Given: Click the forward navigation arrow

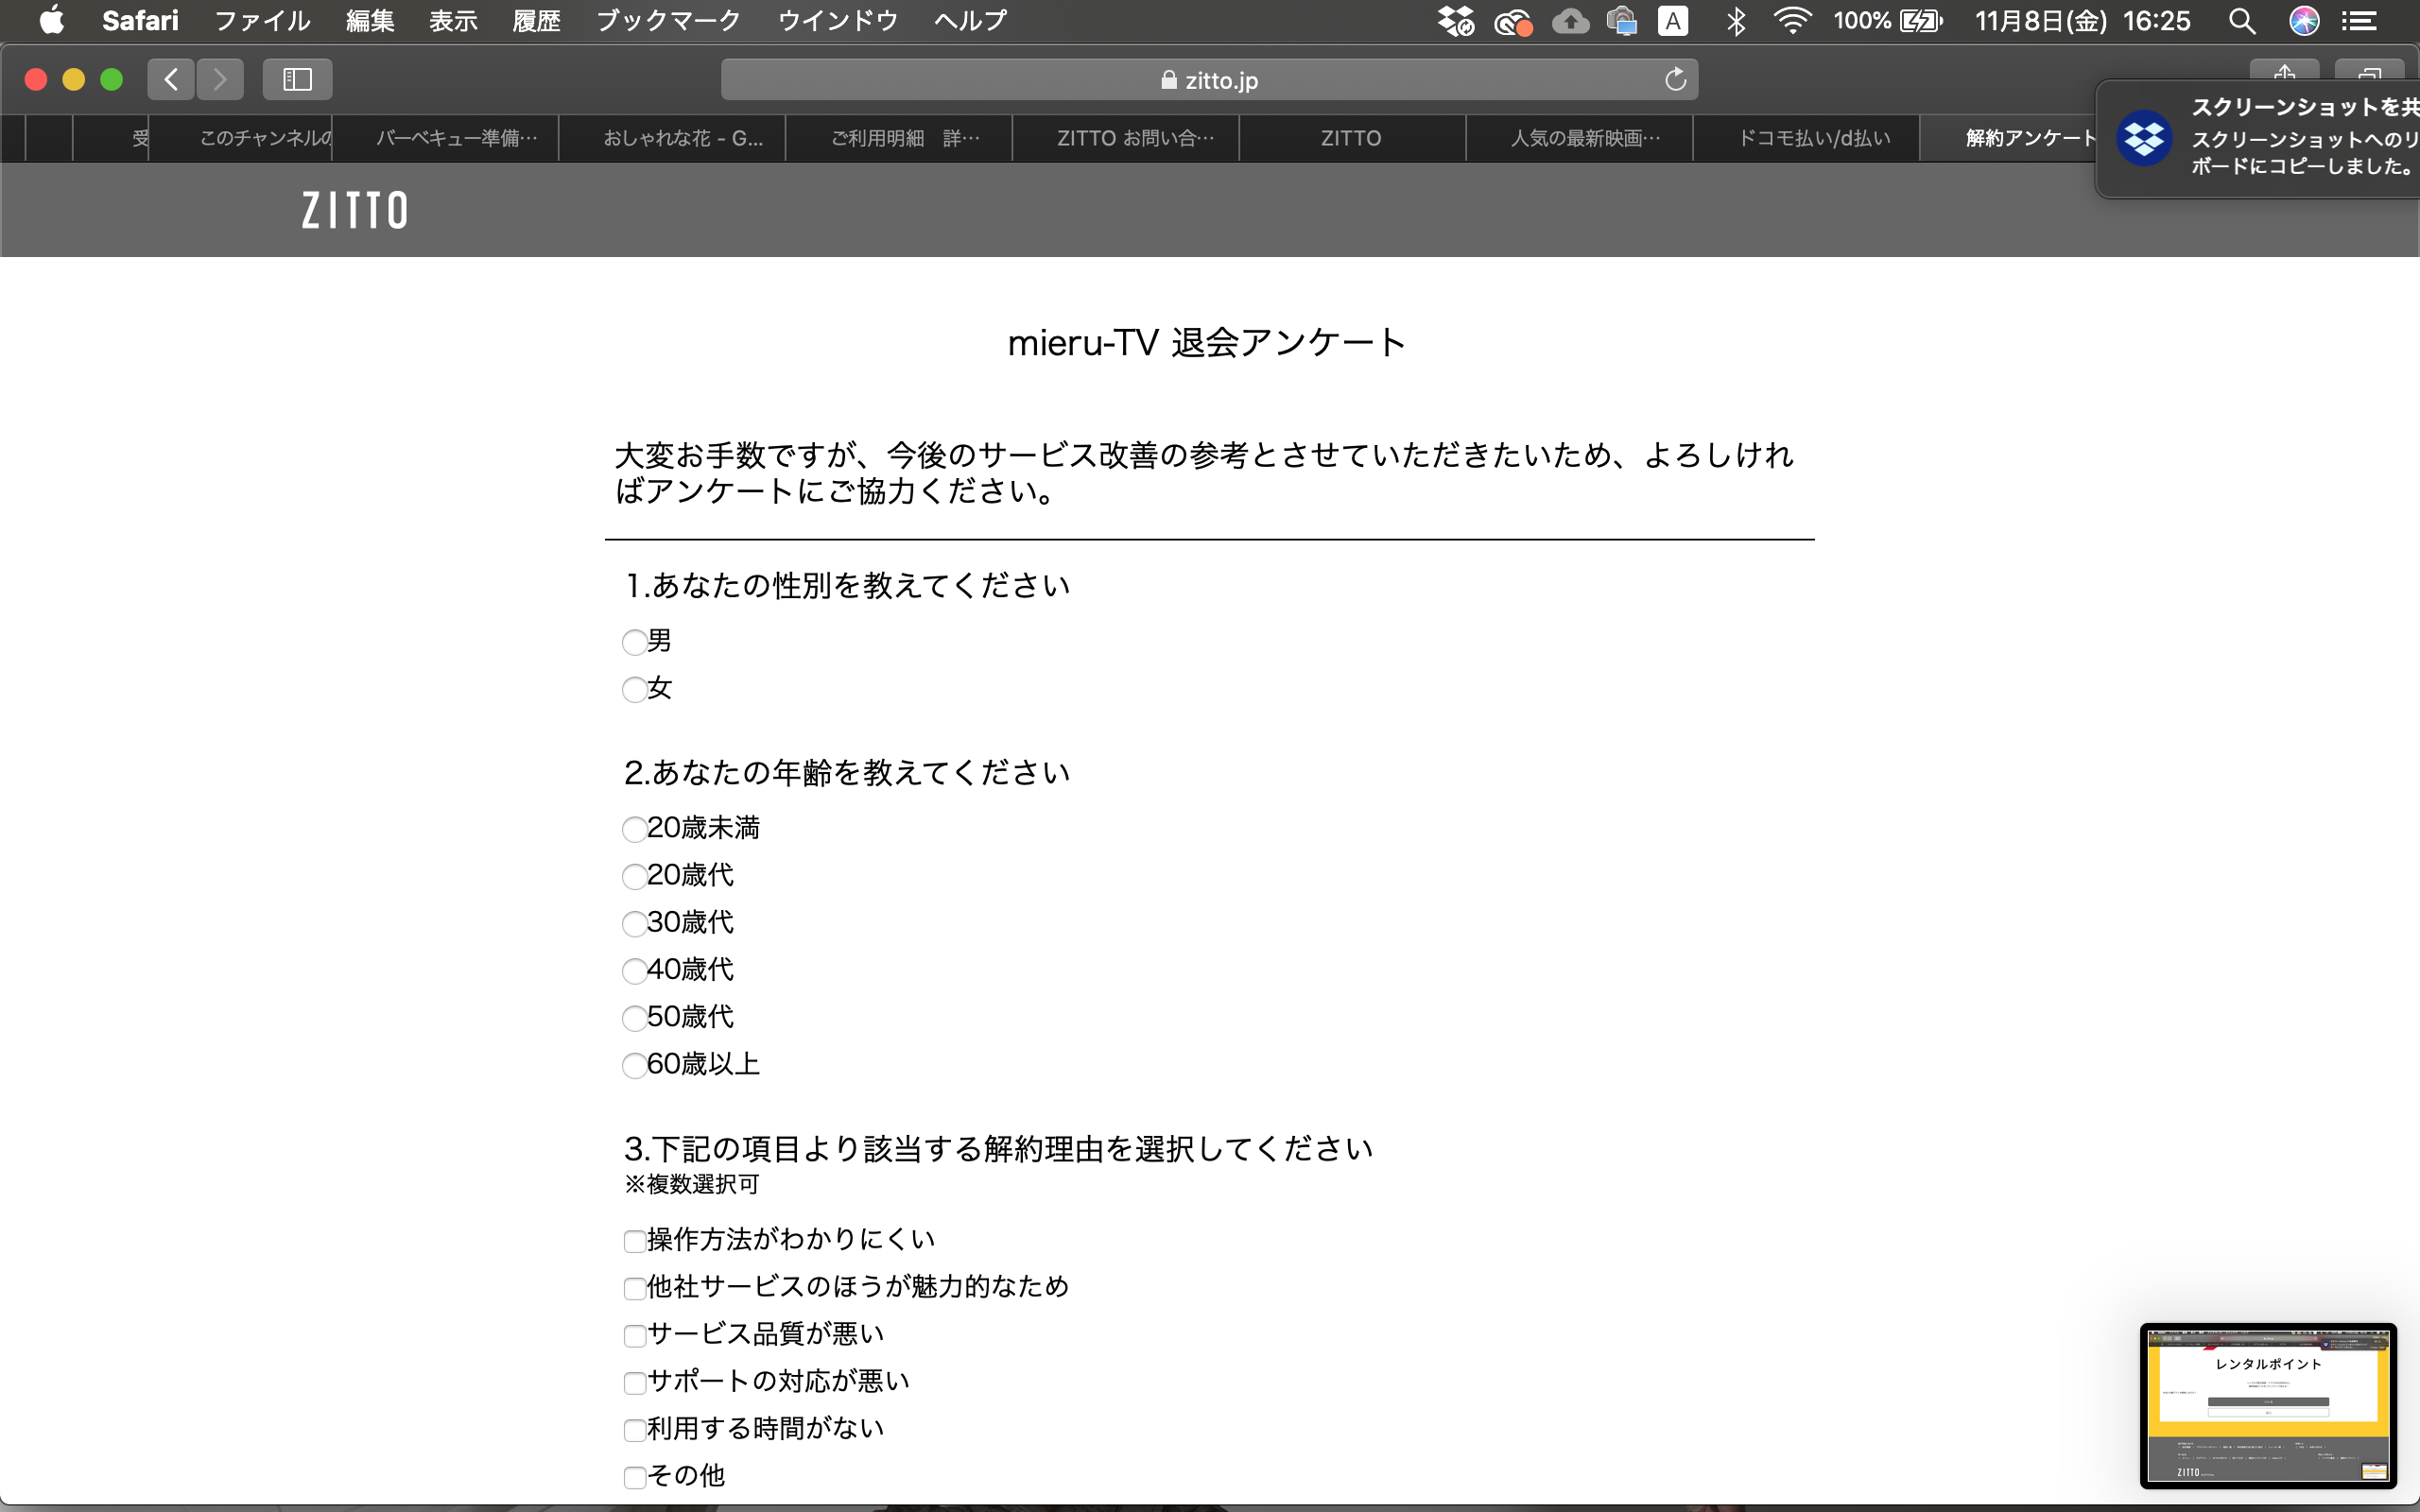Looking at the screenshot, I should 220,79.
